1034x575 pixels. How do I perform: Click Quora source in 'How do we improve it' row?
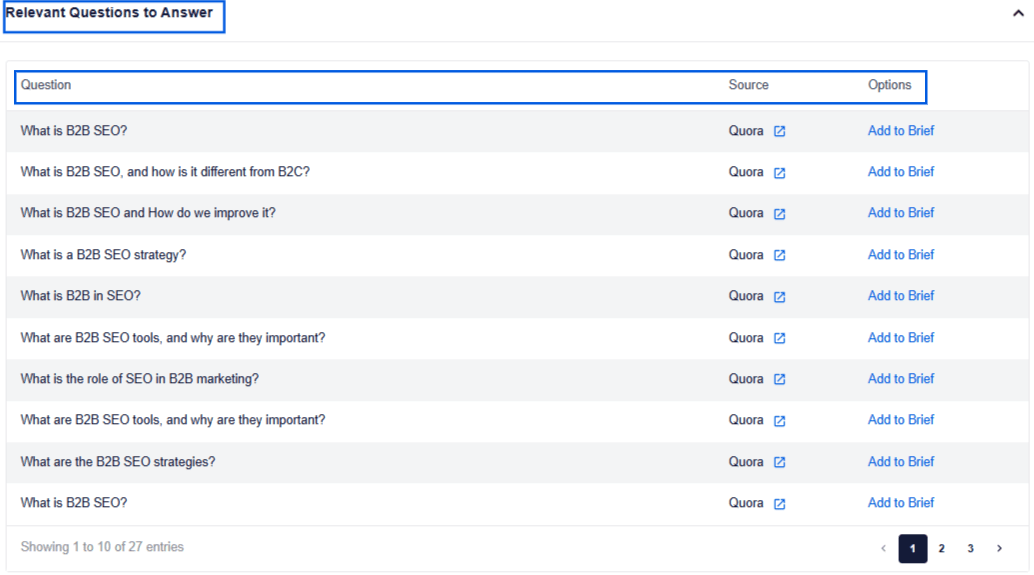746,212
